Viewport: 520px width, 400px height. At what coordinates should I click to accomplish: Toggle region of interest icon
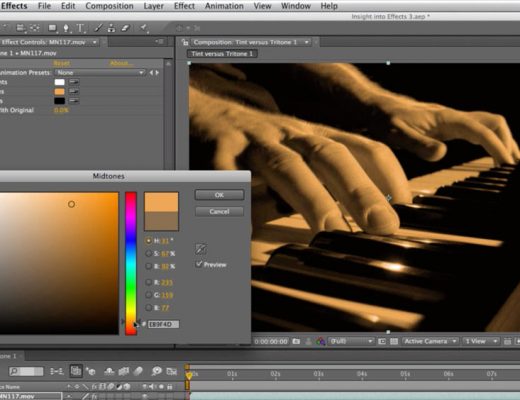[382, 341]
